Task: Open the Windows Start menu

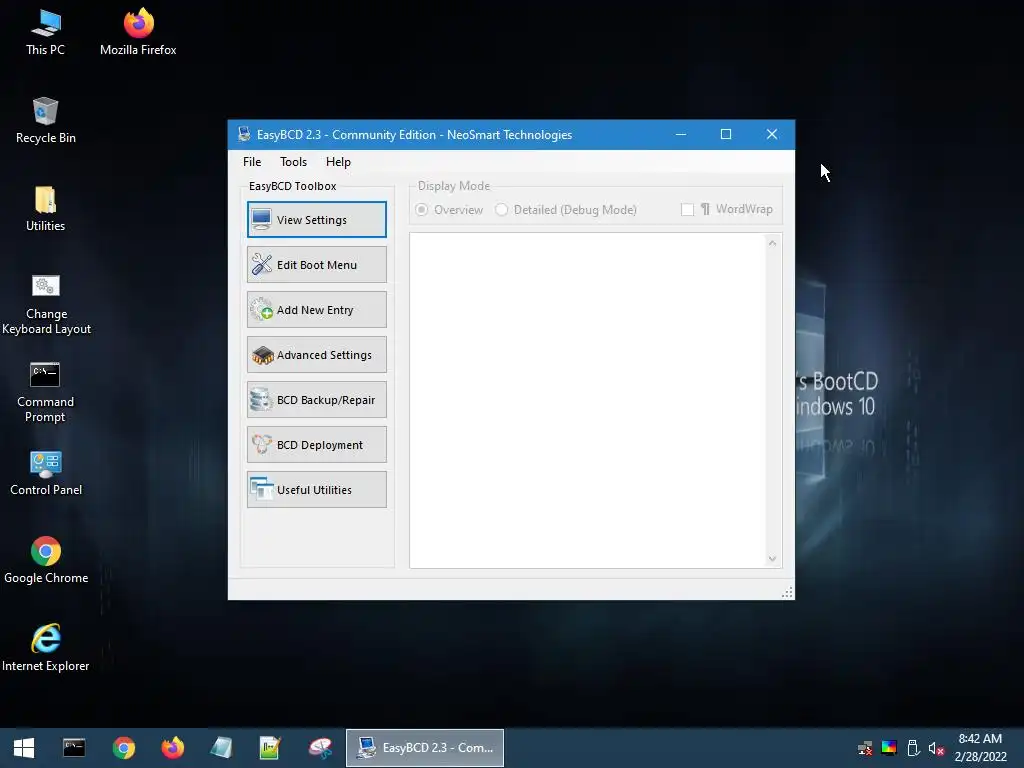Action: pos(24,748)
